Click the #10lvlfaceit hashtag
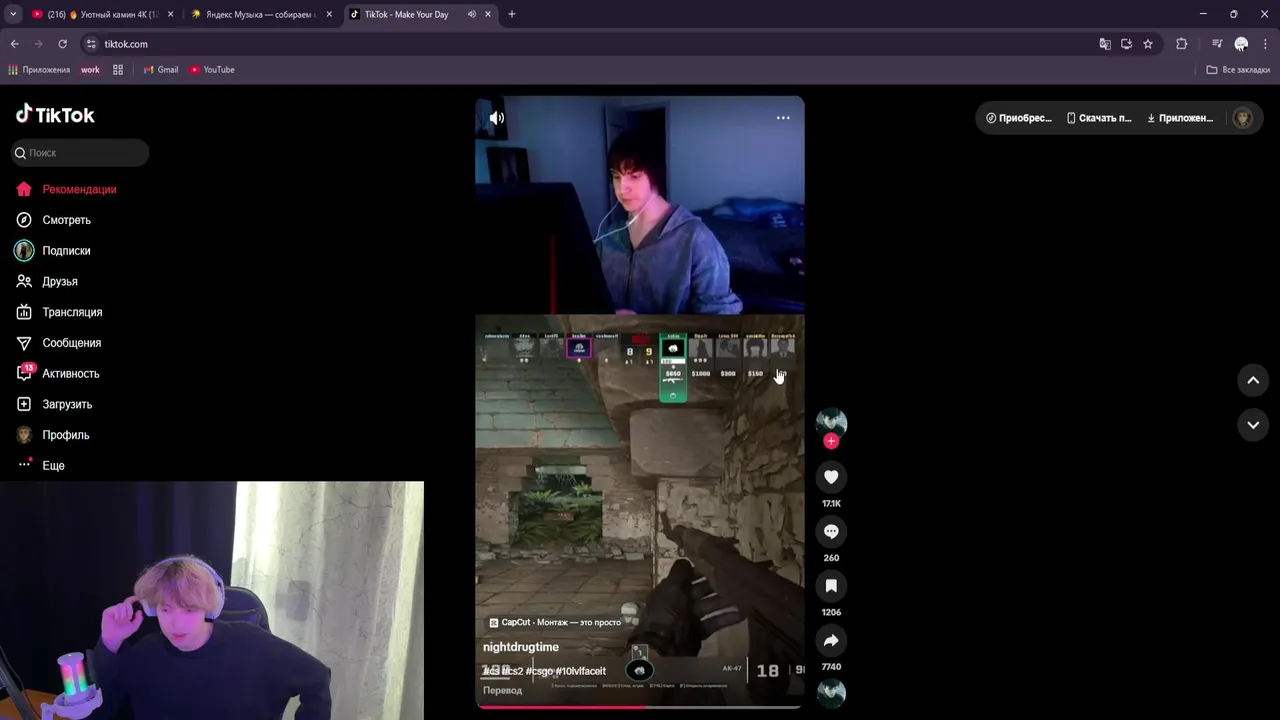 coord(581,671)
